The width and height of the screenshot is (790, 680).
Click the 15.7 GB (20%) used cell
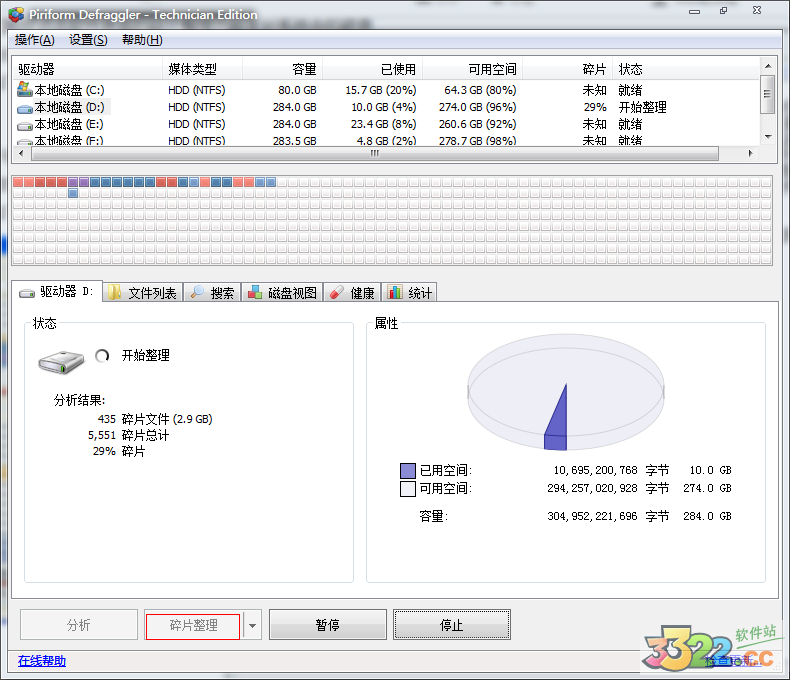click(x=381, y=90)
